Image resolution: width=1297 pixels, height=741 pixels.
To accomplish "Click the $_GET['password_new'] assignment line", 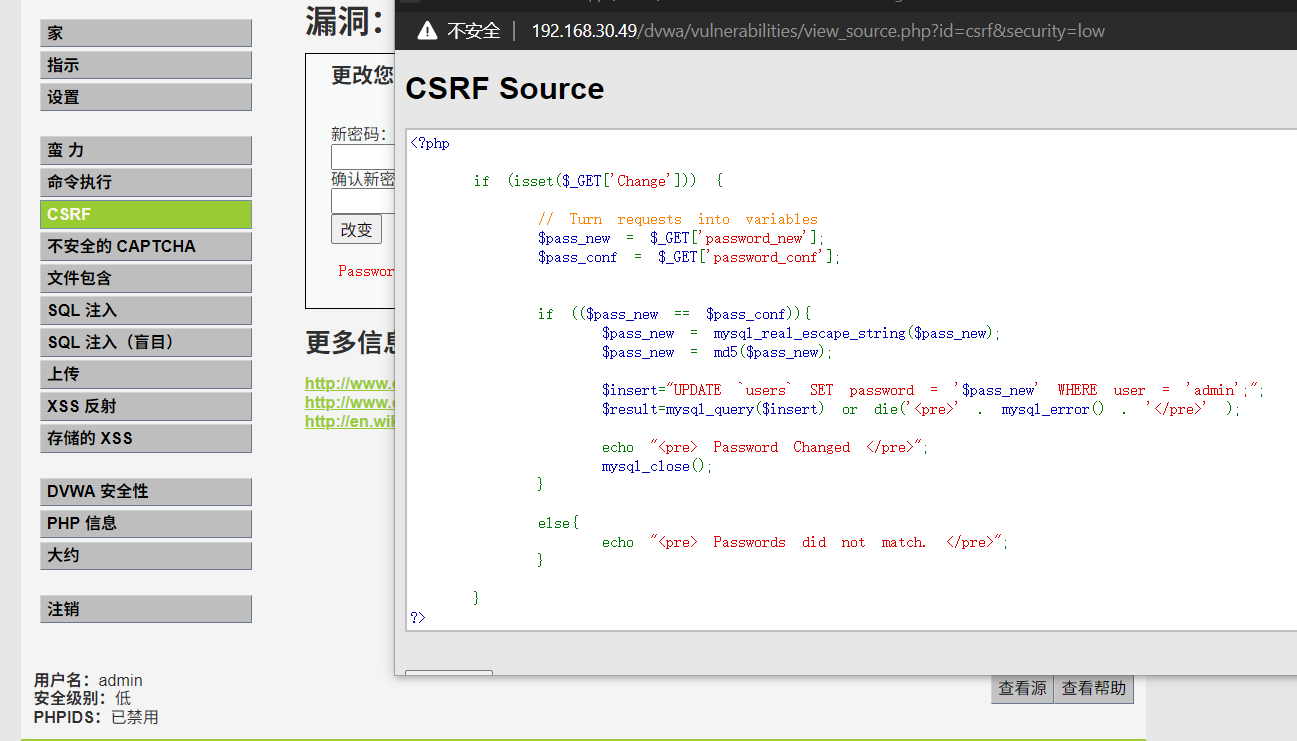I will tap(681, 238).
